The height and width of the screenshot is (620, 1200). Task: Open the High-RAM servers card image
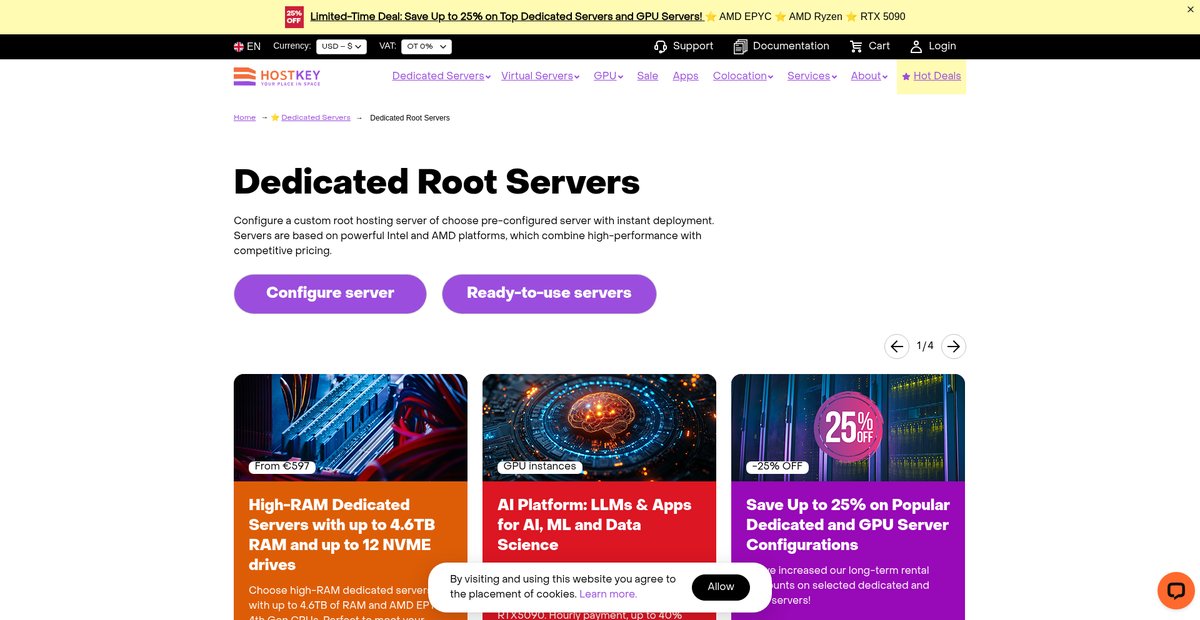click(350, 428)
